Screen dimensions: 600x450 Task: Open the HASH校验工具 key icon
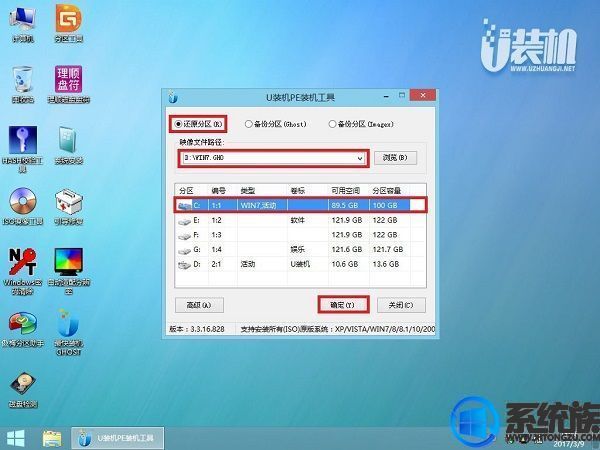point(23,148)
